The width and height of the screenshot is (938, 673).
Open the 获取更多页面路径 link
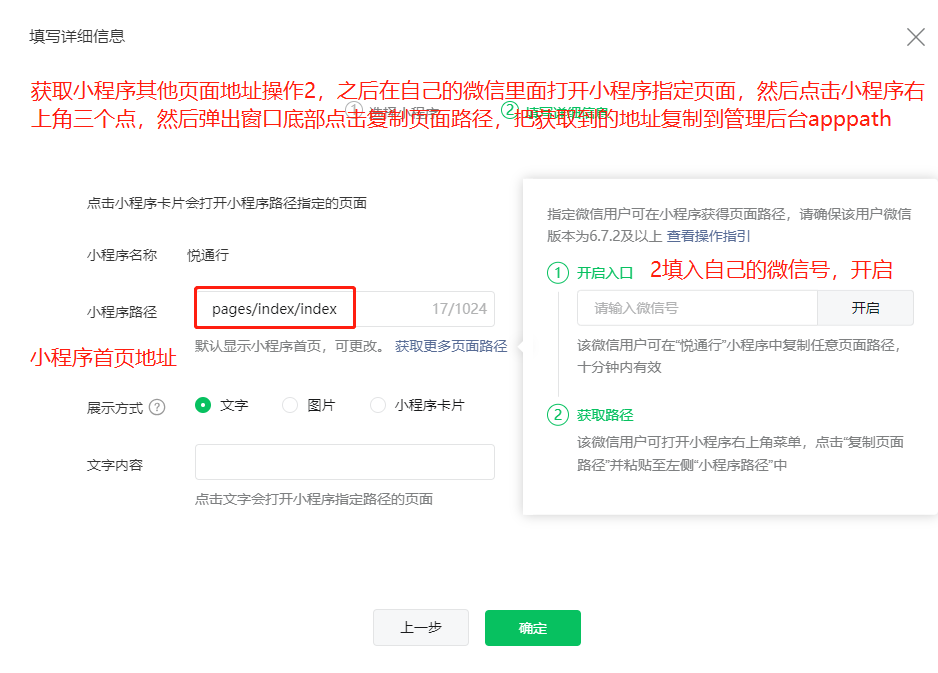[451, 346]
